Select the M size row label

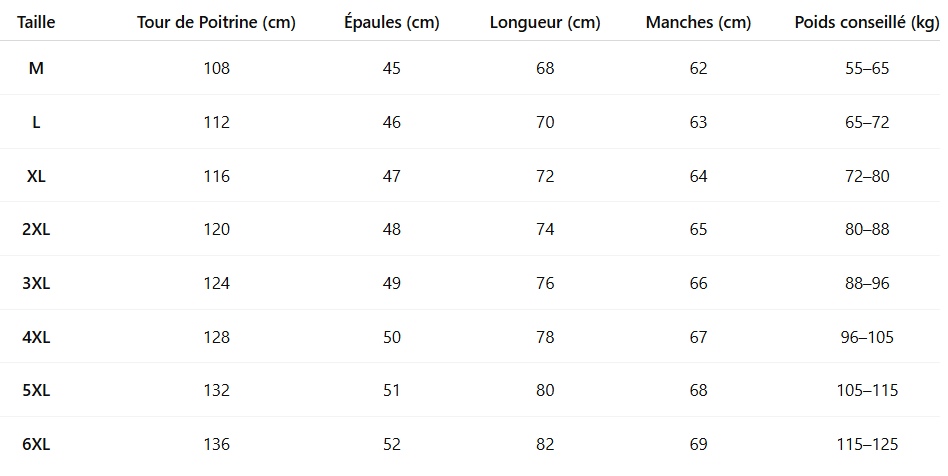(x=36, y=69)
